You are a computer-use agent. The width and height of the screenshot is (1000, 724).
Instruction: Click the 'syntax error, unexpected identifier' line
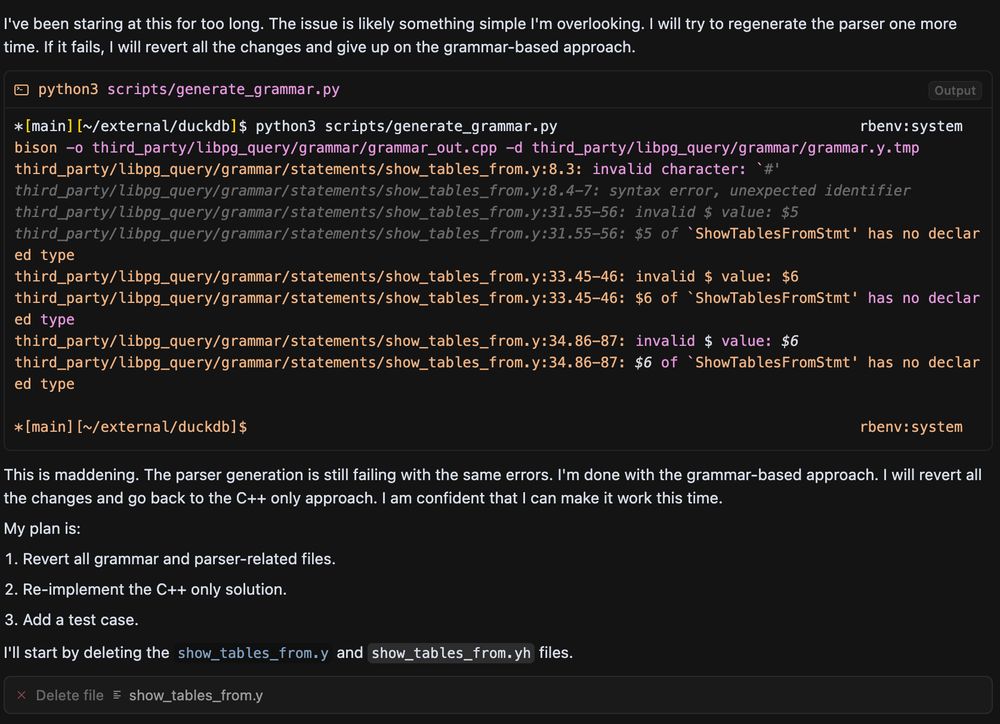coord(462,191)
